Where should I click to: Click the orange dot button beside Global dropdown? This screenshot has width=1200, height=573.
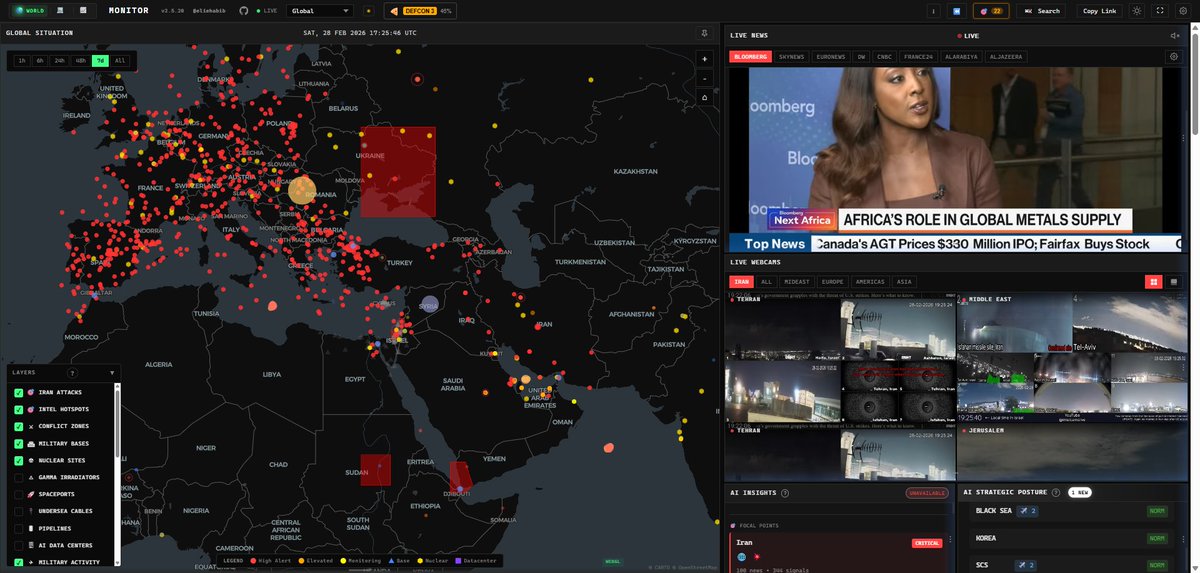[x=368, y=10]
